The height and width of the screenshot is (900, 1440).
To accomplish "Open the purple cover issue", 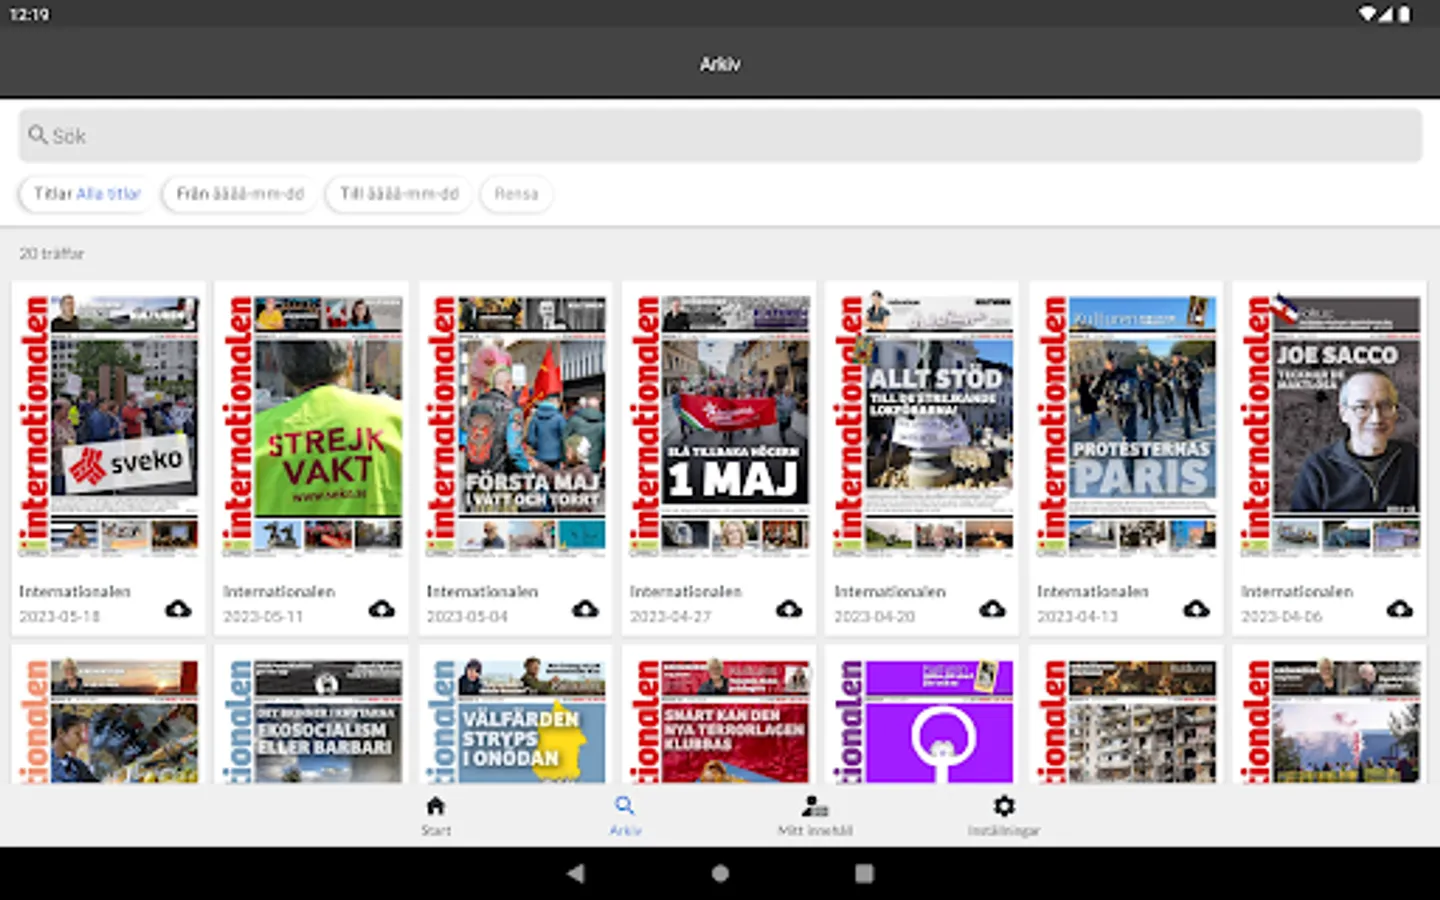I will pyautogui.click(x=924, y=720).
